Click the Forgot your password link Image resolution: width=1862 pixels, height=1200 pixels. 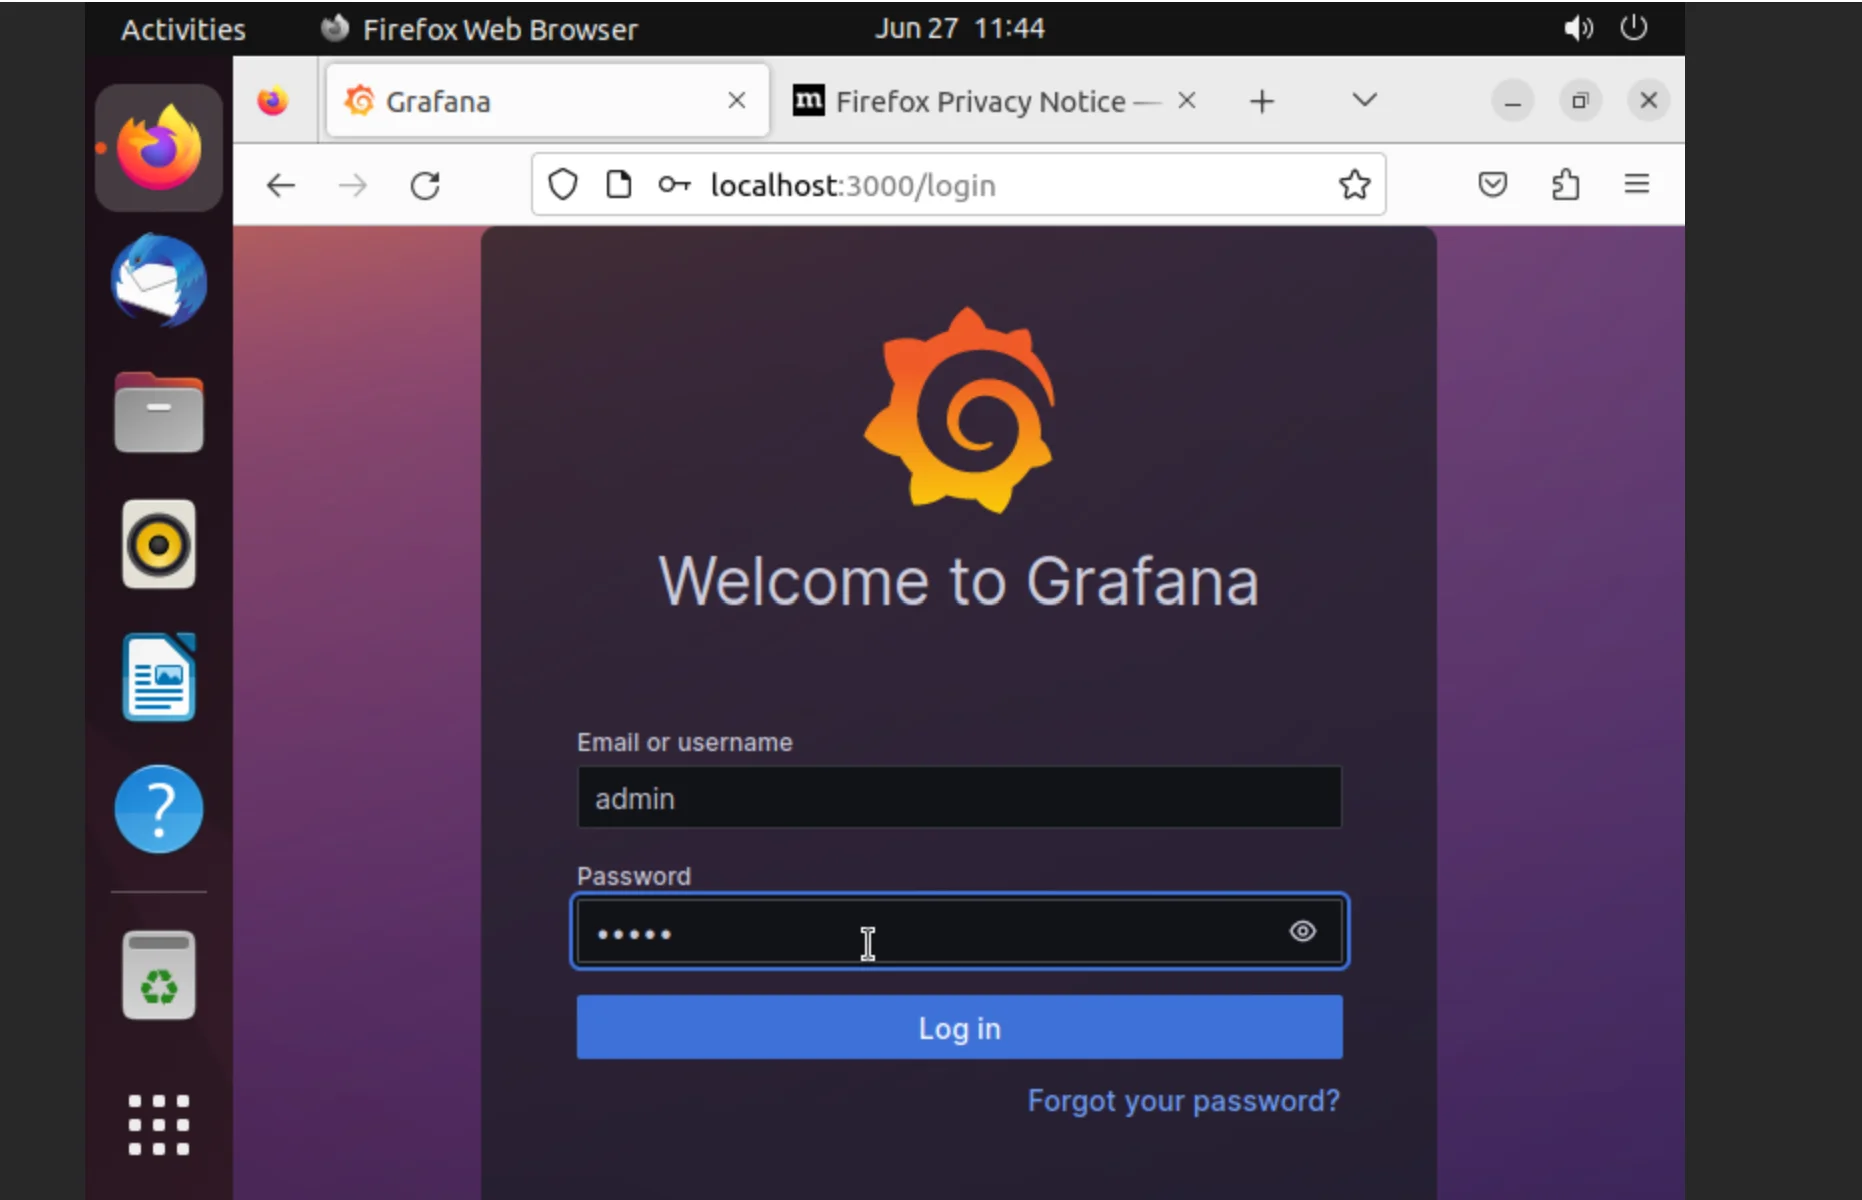1183,1100
